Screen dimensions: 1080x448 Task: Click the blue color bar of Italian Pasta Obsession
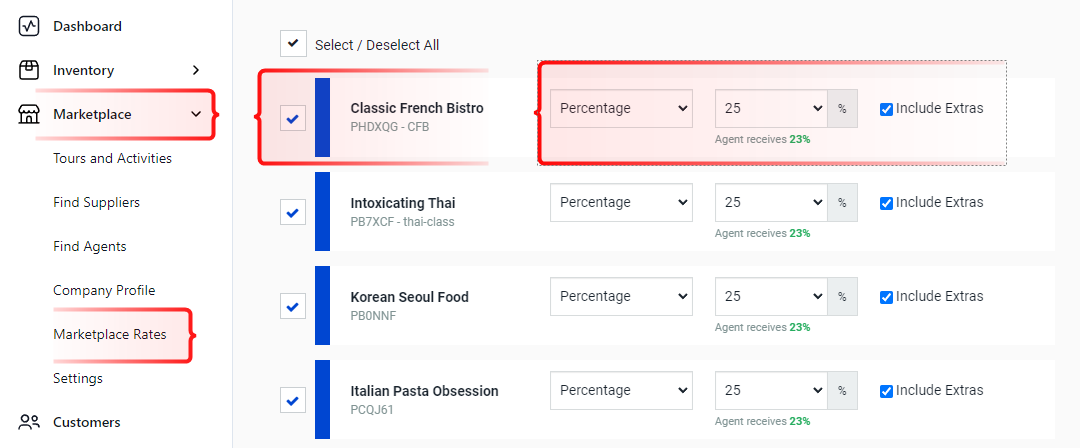[x=322, y=399]
